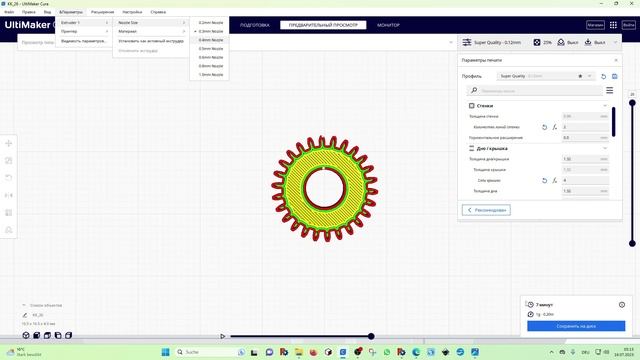640x360 pixels.
Task: Click the print settings sliders icon
Action: 467,42
